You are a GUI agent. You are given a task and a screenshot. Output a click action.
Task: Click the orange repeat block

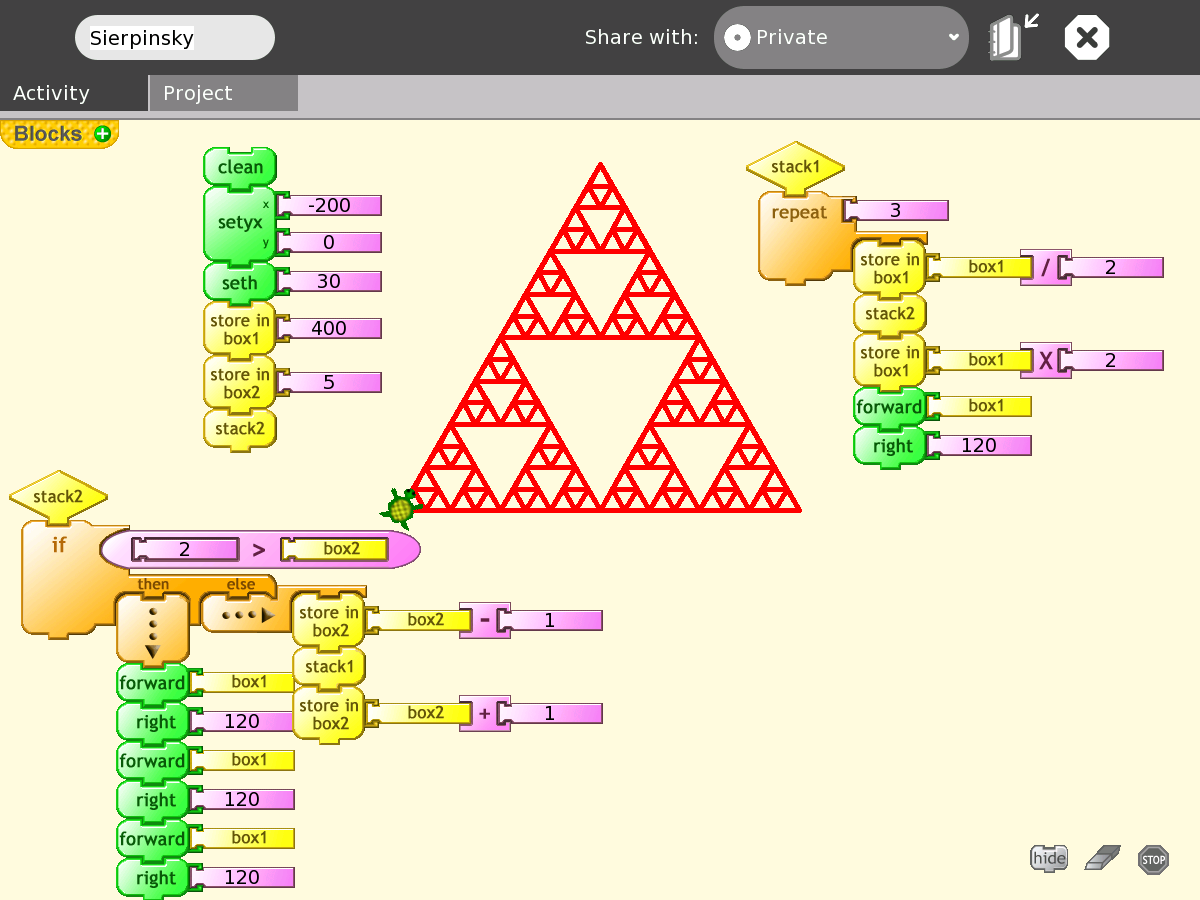tap(798, 214)
